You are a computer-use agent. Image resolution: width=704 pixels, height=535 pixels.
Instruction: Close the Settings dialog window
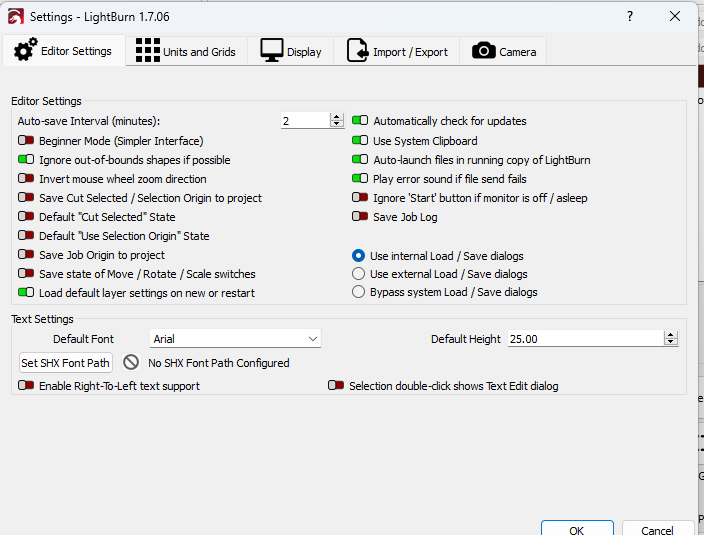(x=675, y=17)
